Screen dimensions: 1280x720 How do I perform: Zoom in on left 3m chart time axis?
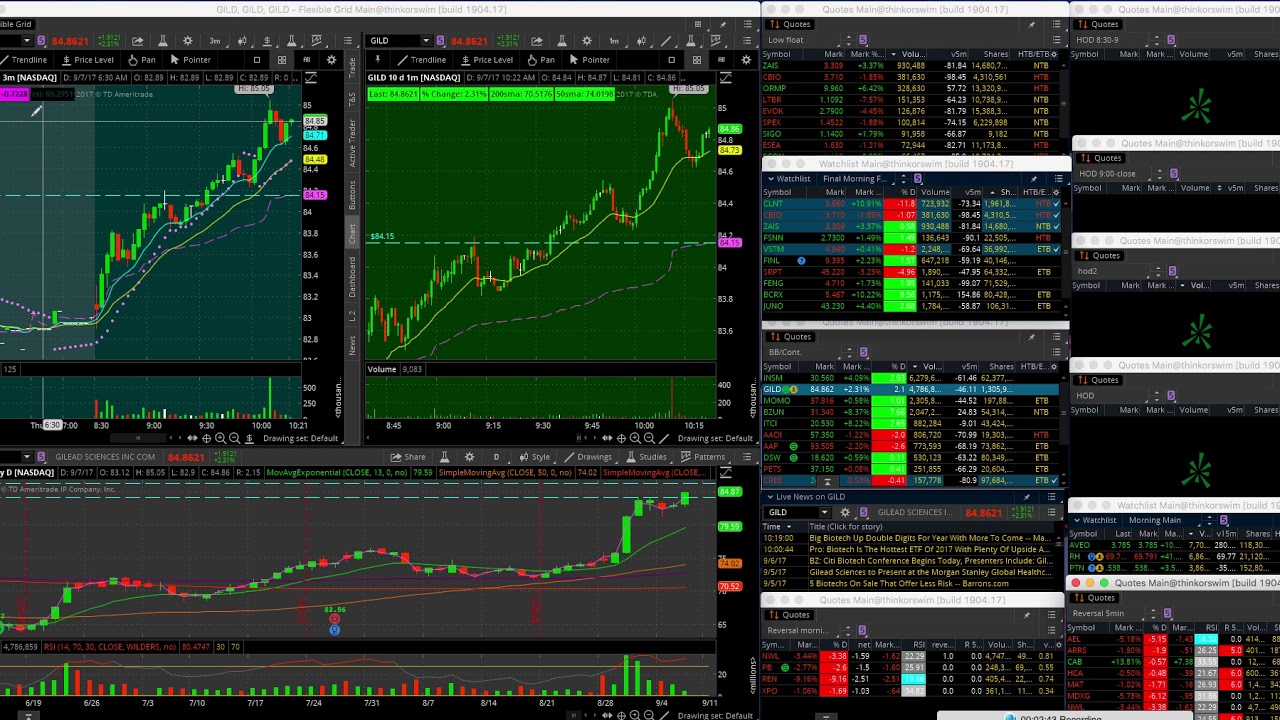coord(220,438)
